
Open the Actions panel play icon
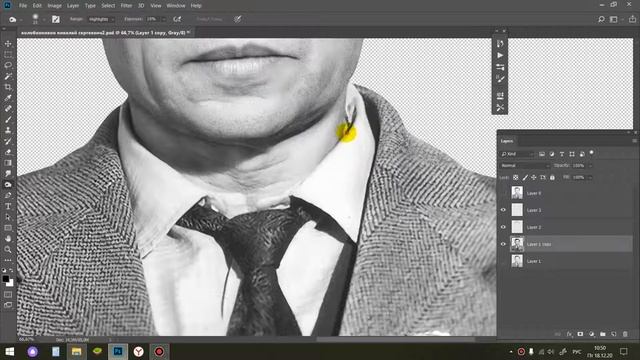click(x=500, y=56)
